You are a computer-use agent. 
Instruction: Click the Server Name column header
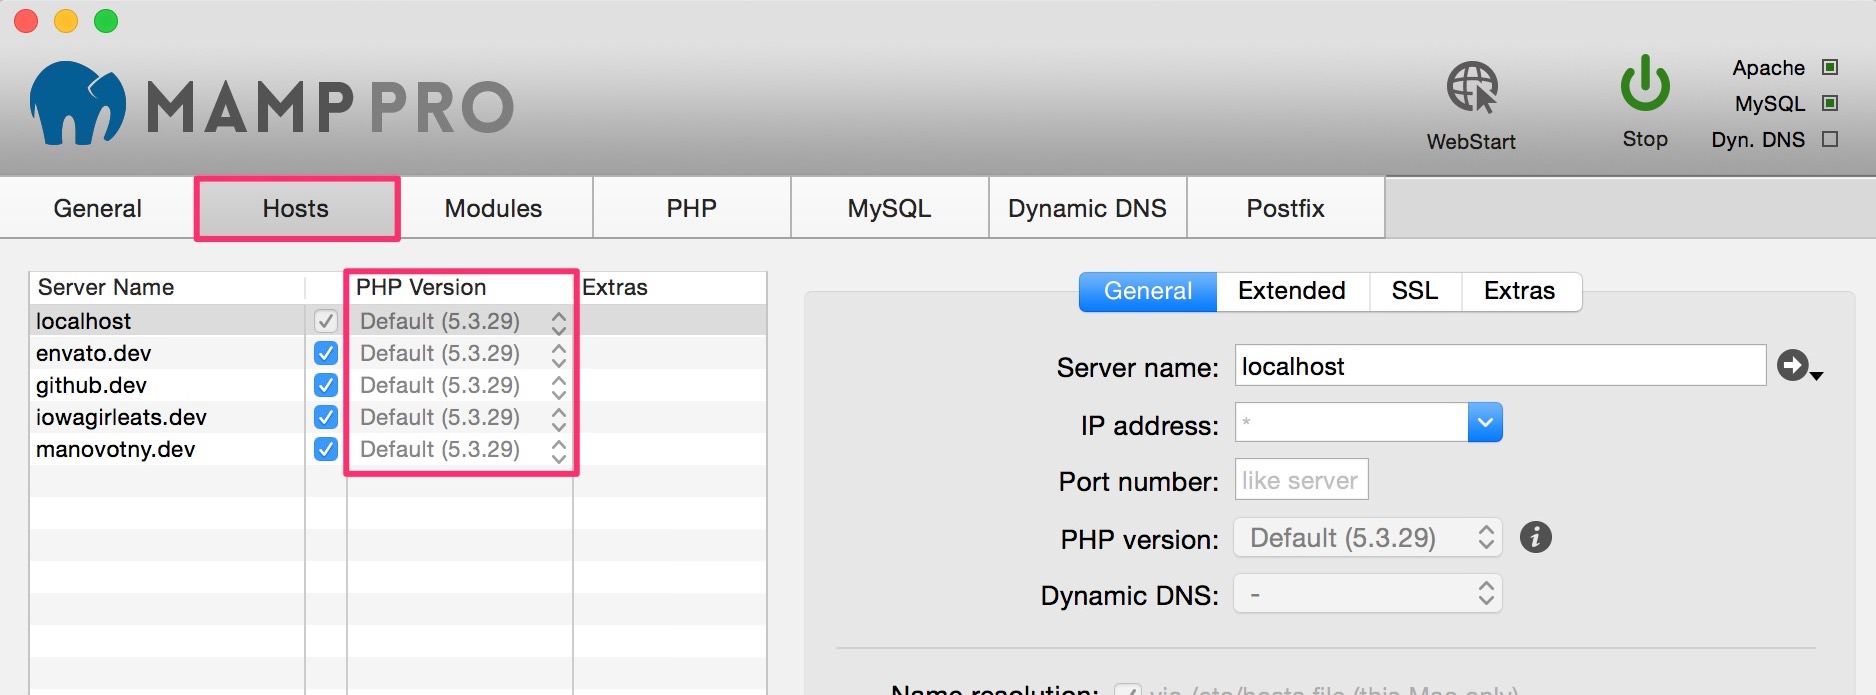[167, 288]
